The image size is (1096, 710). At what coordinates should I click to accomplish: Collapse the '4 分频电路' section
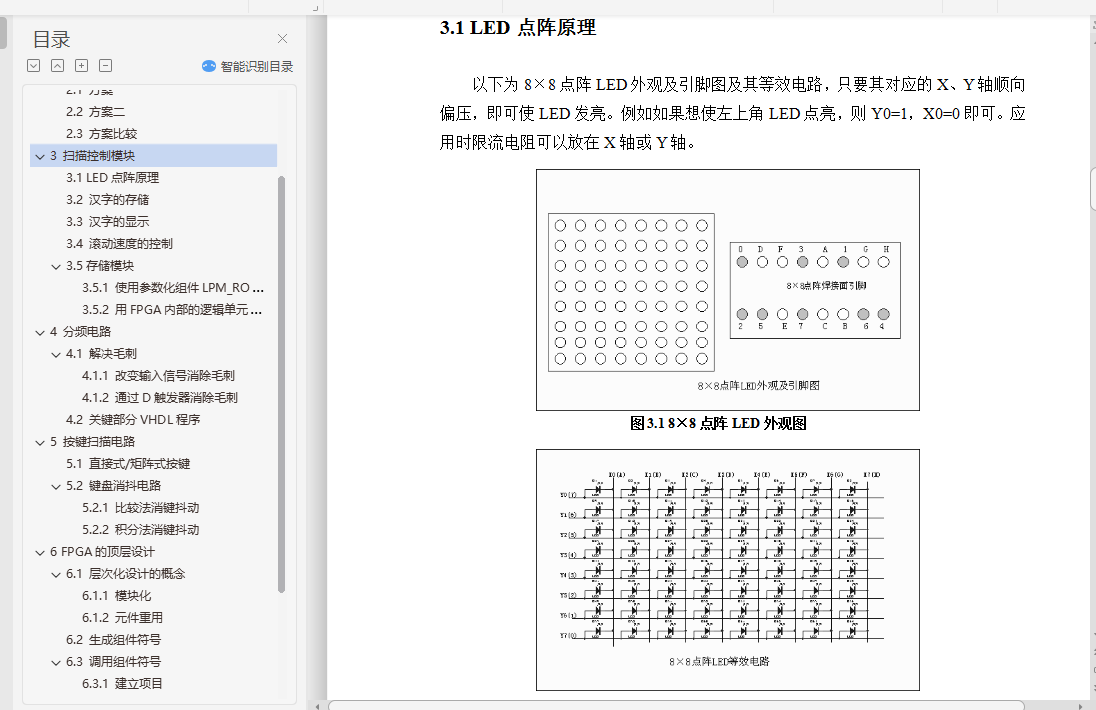pyautogui.click(x=40, y=332)
